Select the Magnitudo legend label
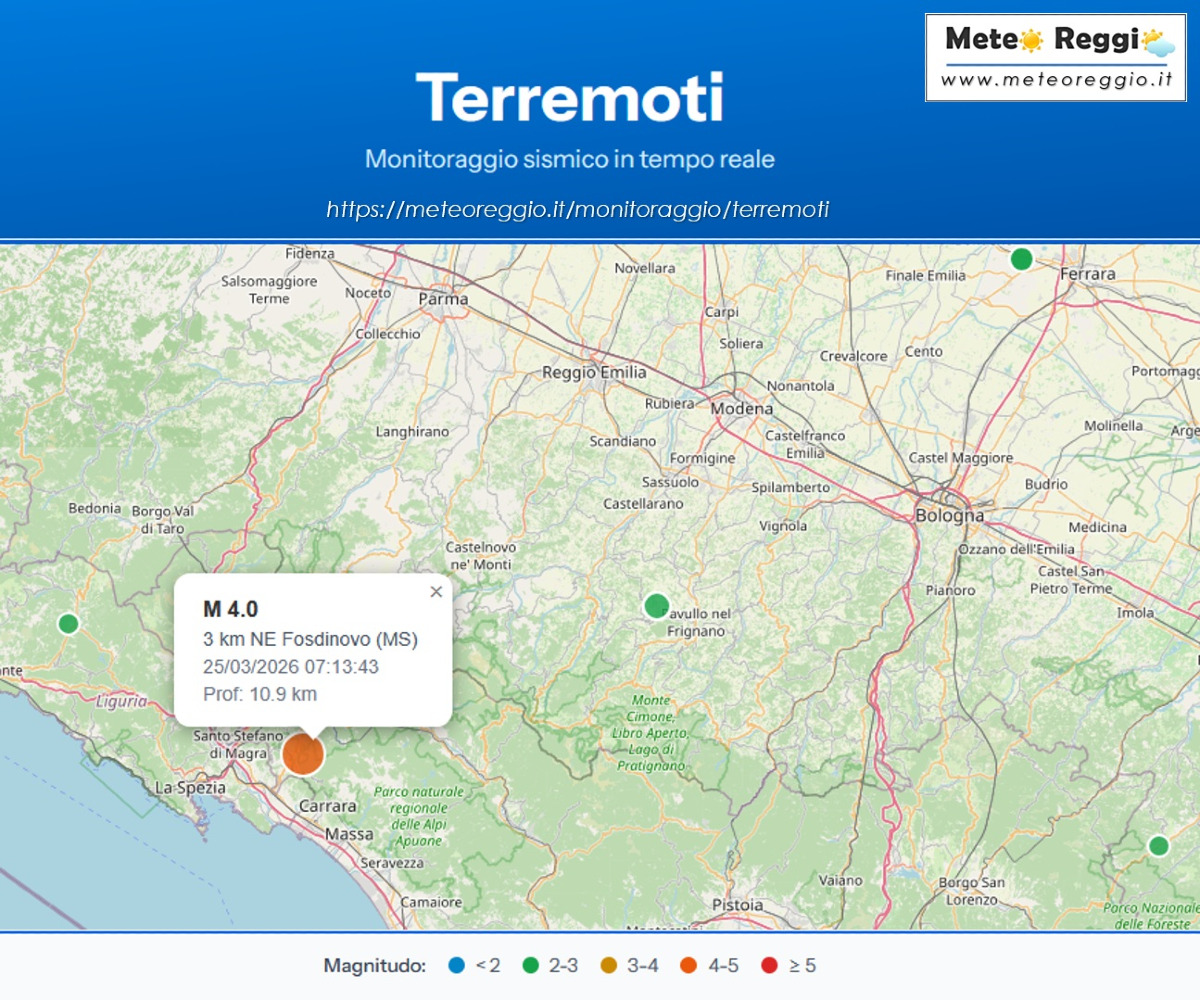The height and width of the screenshot is (1000, 1200). (x=373, y=966)
